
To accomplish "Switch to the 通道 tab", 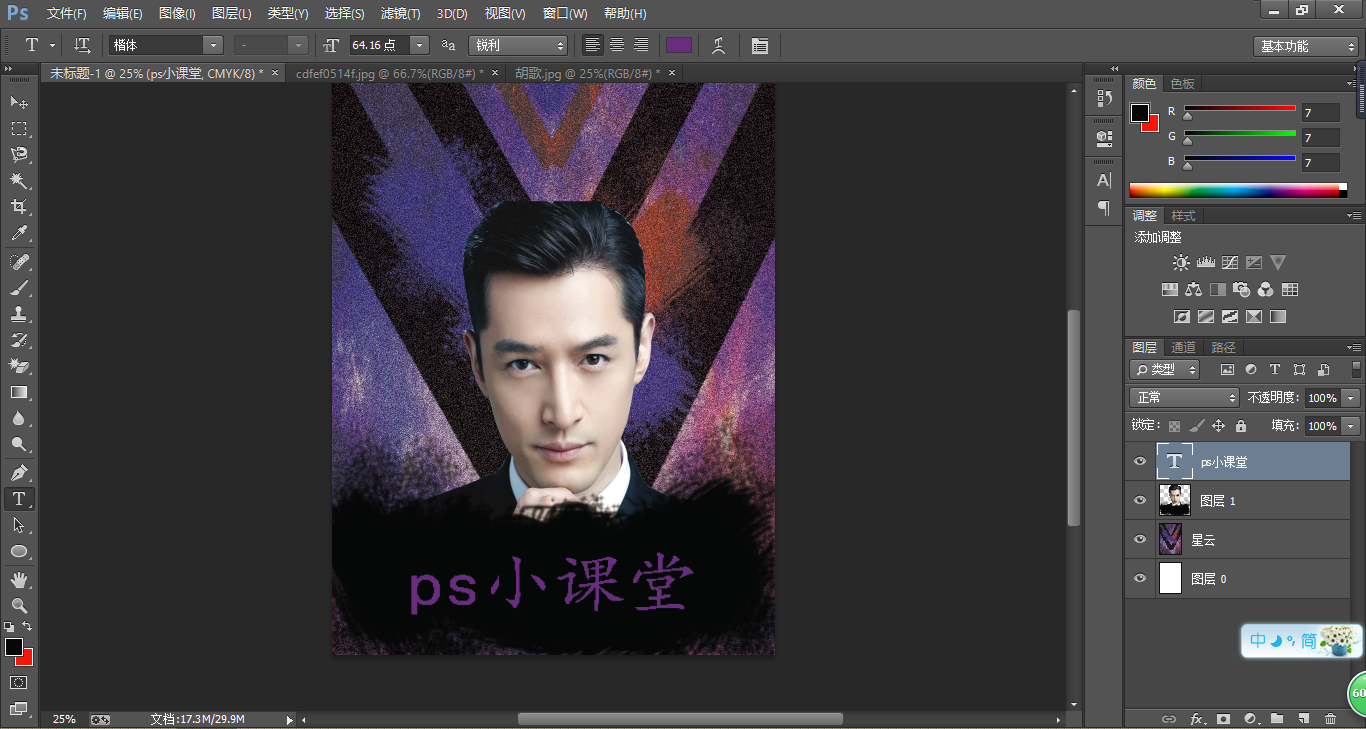I will [x=1183, y=347].
